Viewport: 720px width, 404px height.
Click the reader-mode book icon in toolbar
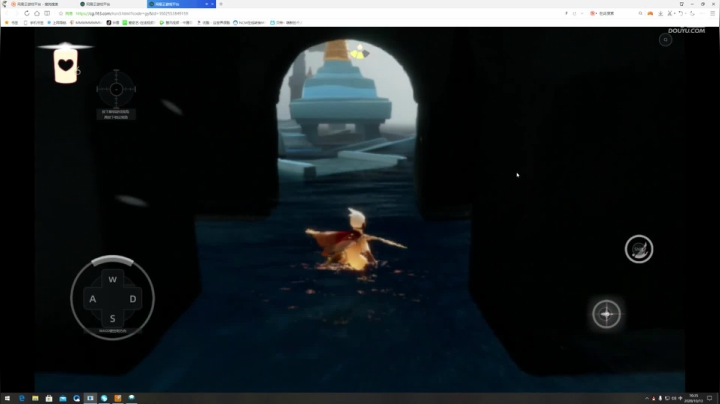pos(47,13)
